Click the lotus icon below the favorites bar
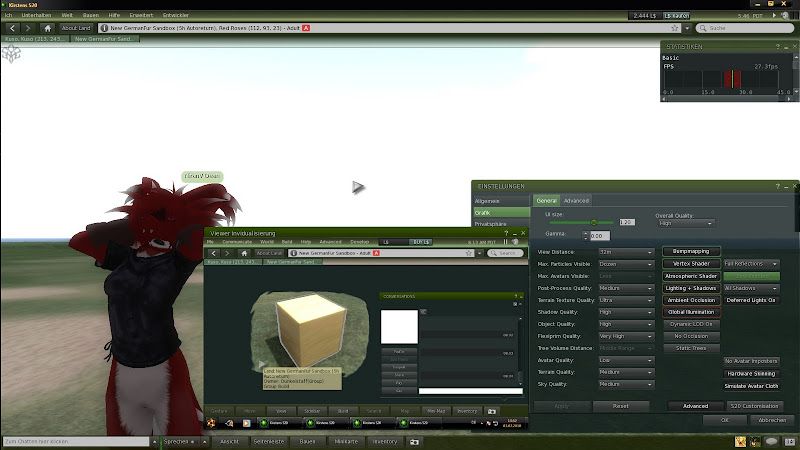This screenshot has height=450, width=800. click(x=11, y=53)
